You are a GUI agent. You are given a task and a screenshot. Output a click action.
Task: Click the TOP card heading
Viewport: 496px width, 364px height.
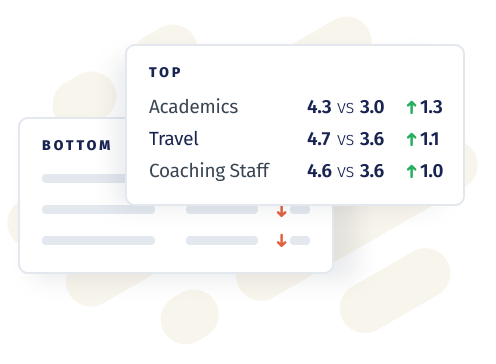(x=165, y=72)
